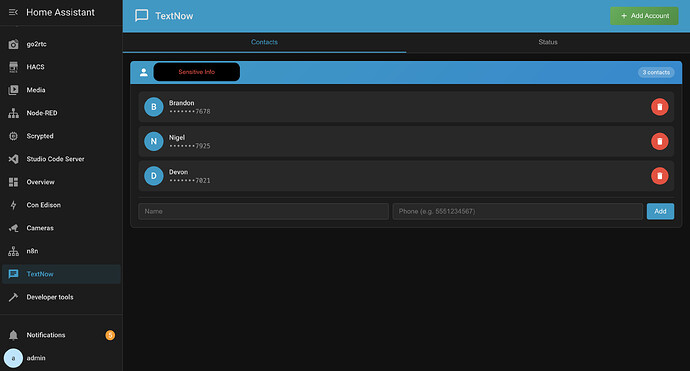690x371 pixels.
Task: Click the Add Account button
Action: pyautogui.click(x=644, y=16)
